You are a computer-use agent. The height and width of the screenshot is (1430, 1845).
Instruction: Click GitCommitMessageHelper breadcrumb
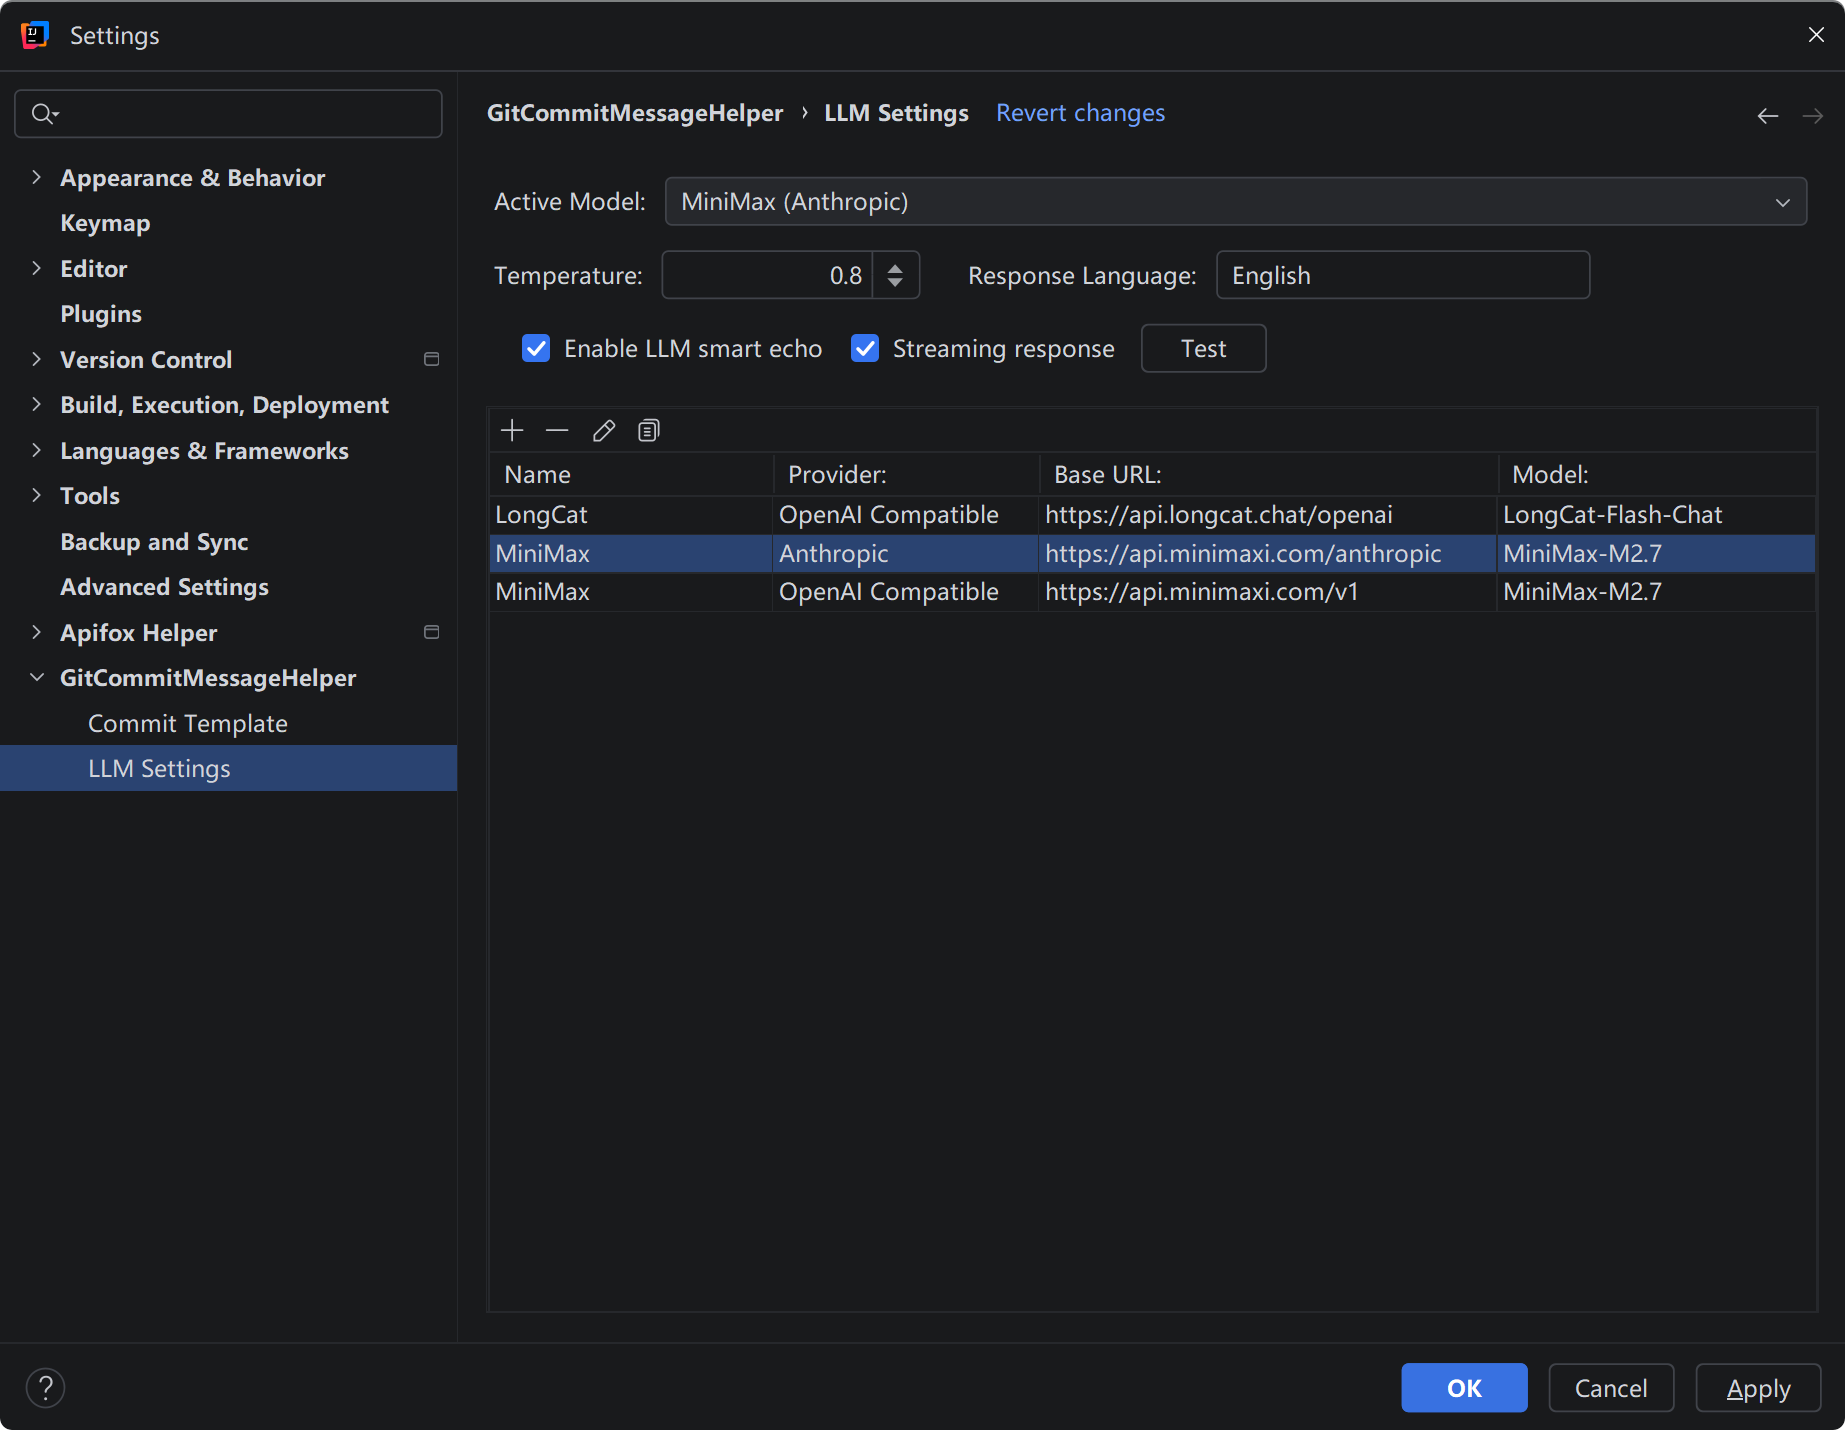pyautogui.click(x=635, y=113)
